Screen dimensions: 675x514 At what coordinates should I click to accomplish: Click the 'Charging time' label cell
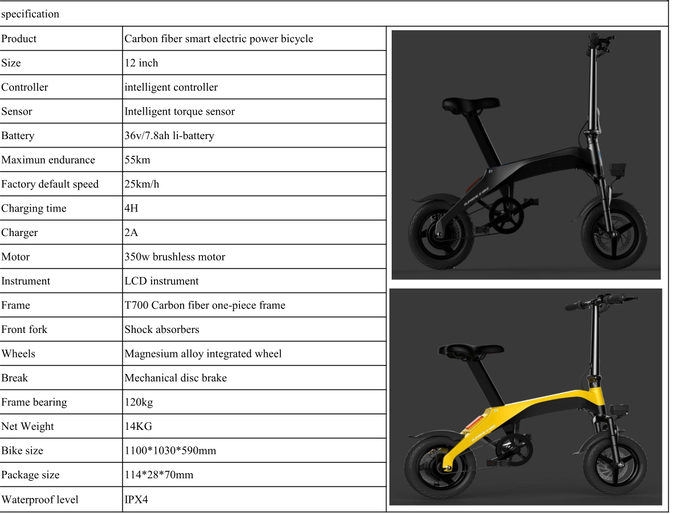pos(61,208)
